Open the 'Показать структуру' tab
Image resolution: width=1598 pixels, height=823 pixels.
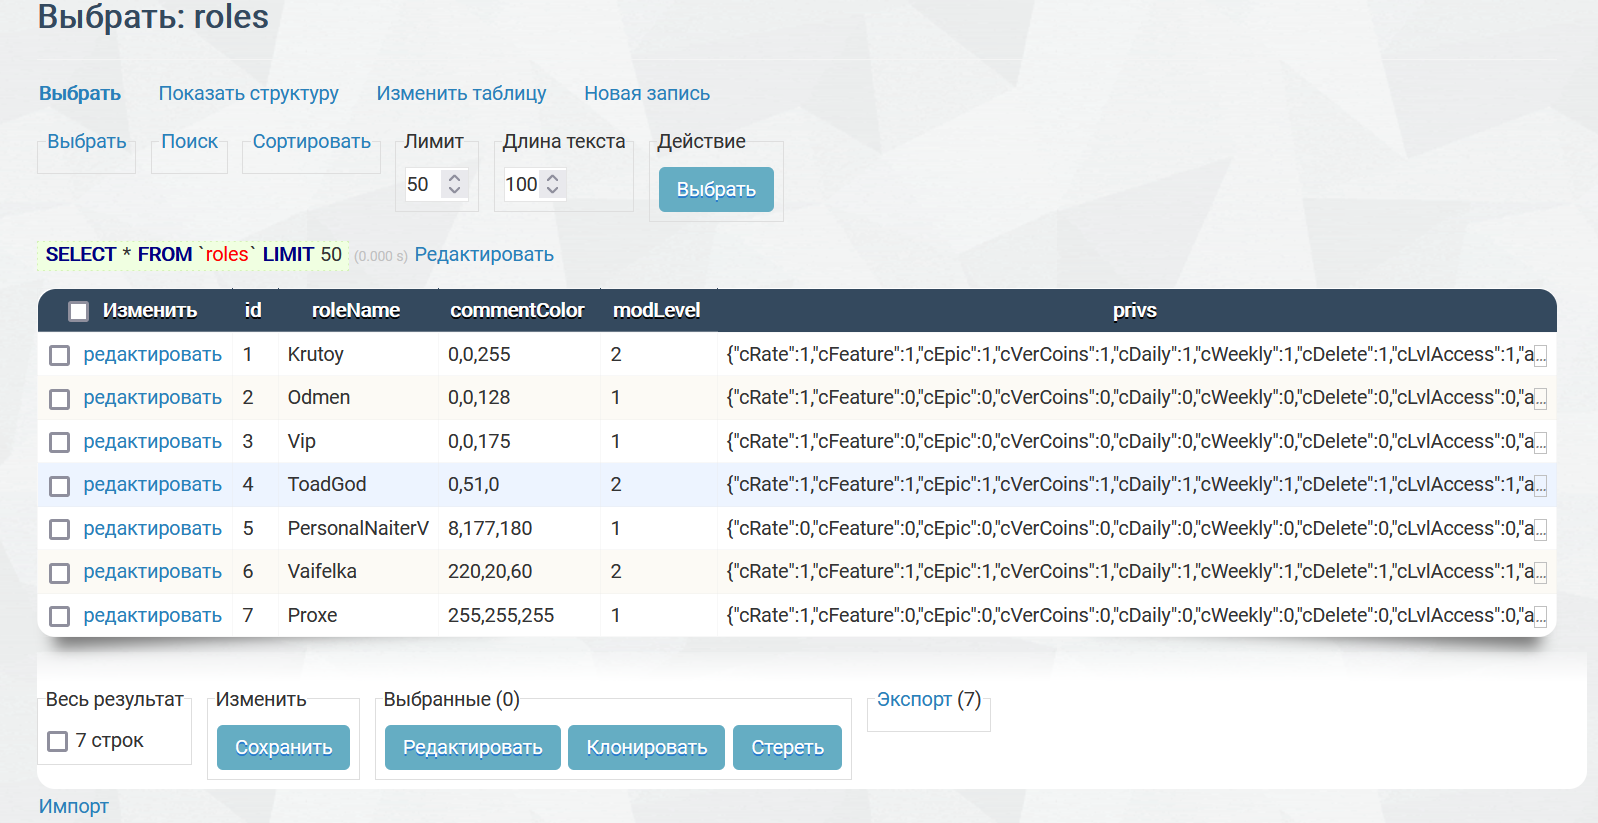pos(248,93)
